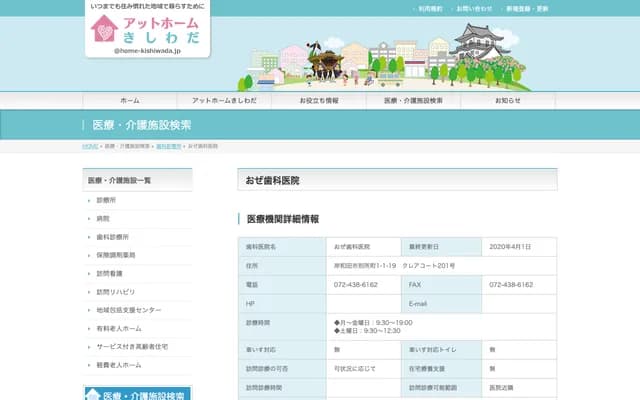640x400 pixels.
Task: Open the 医療・介護施設検索 sidebar banner
Action: (137, 393)
